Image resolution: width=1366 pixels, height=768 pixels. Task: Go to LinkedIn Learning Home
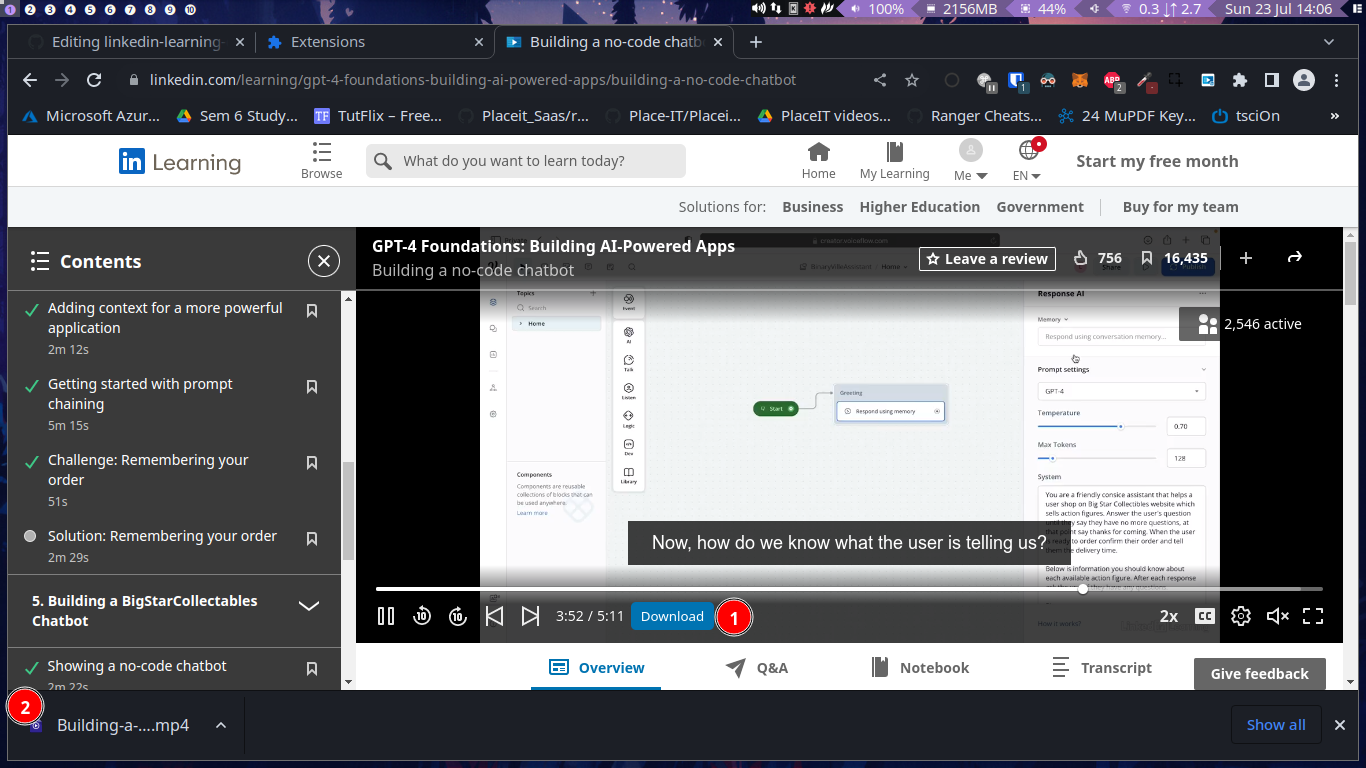pos(818,161)
